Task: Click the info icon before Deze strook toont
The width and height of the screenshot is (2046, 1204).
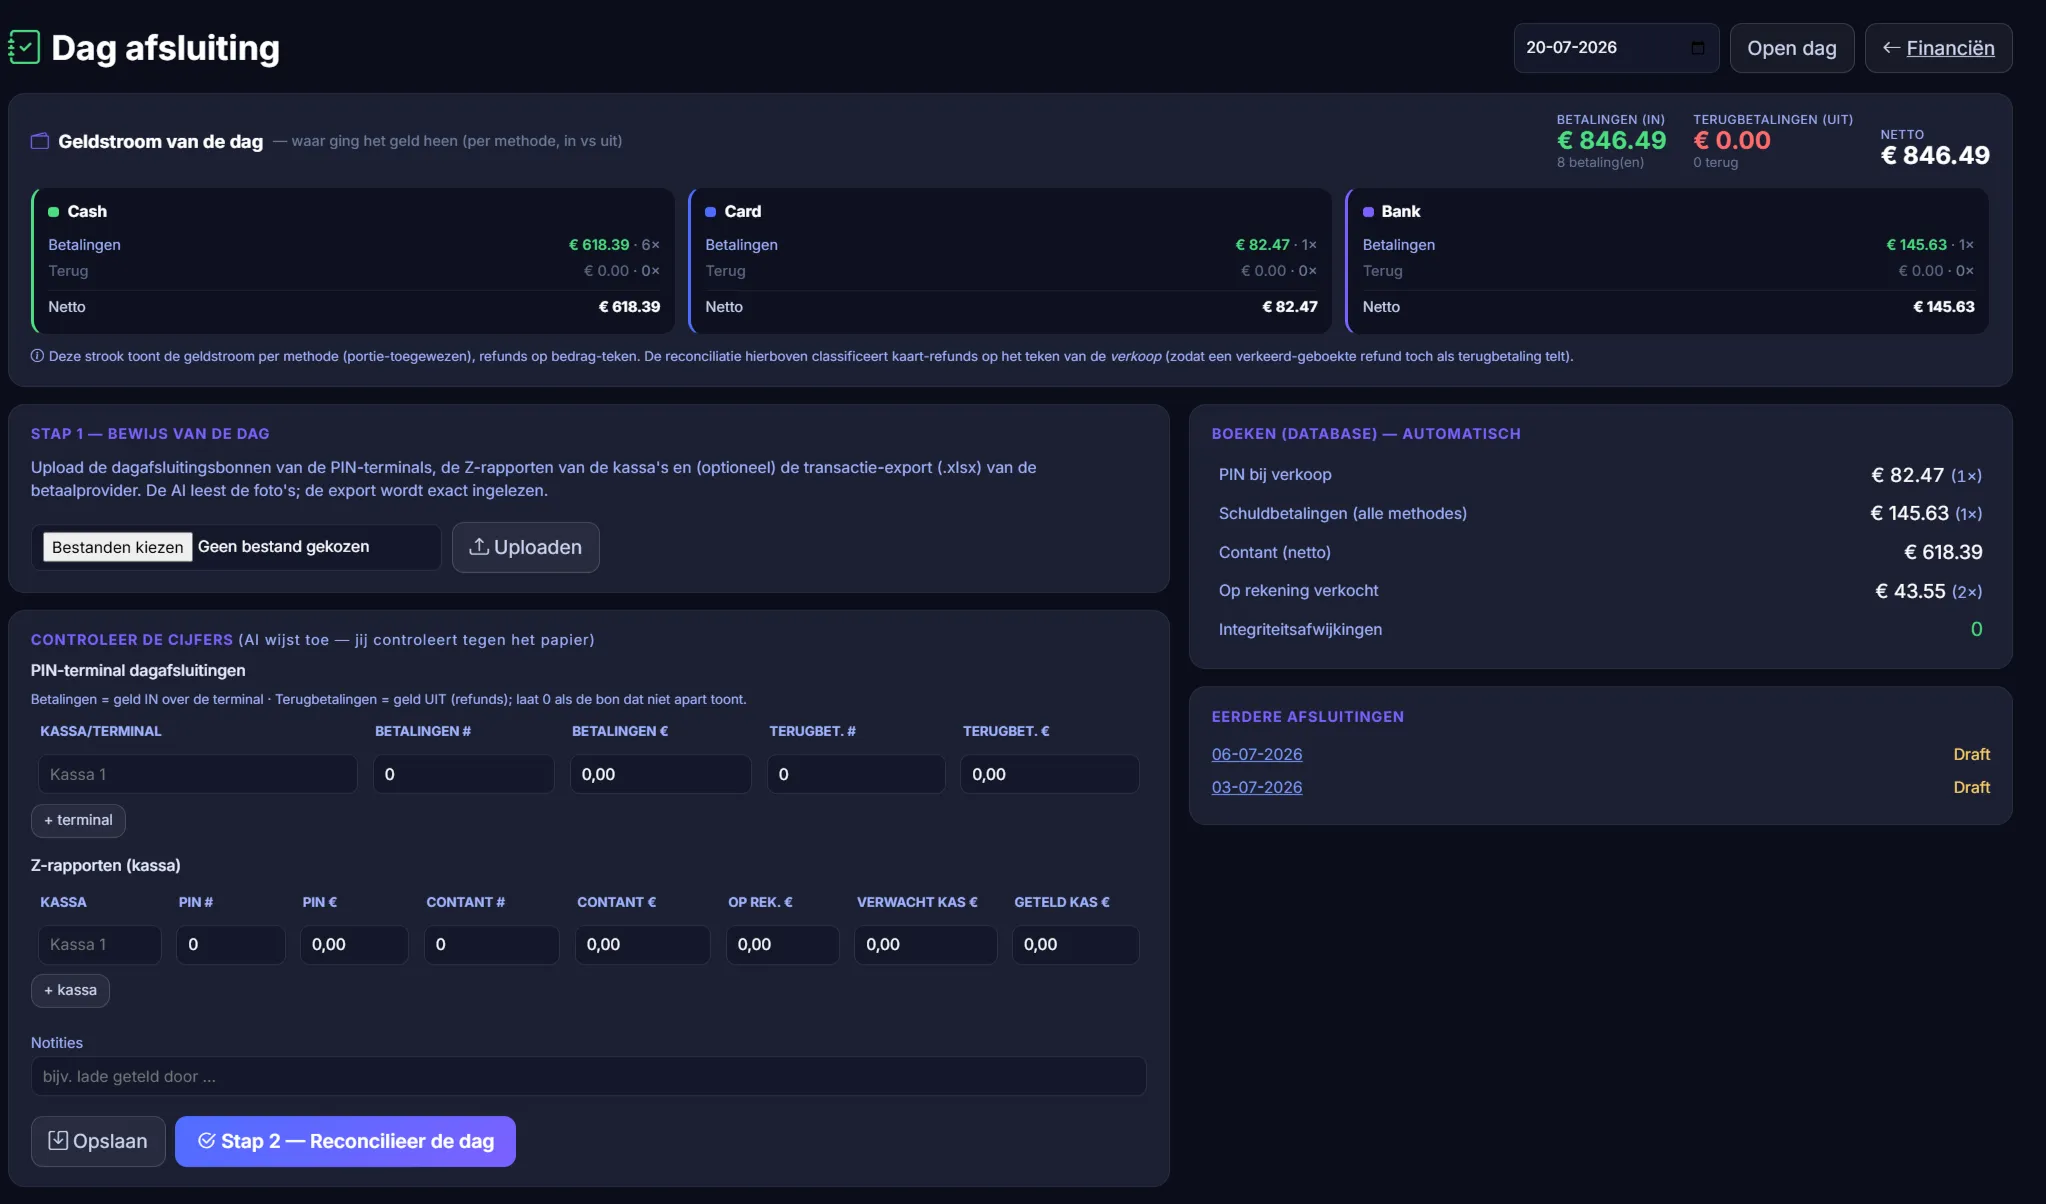Action: pyautogui.click(x=37, y=356)
